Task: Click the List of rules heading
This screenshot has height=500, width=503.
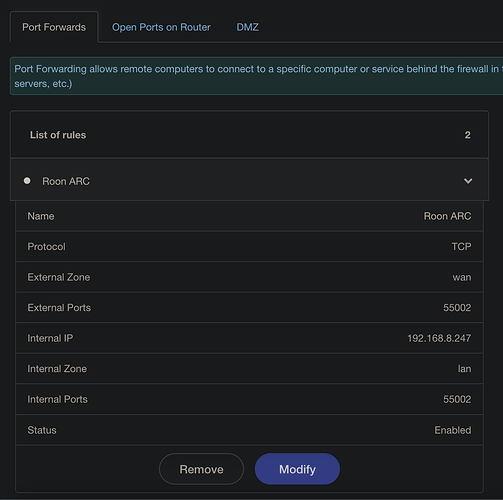Action: pyautogui.click(x=58, y=135)
